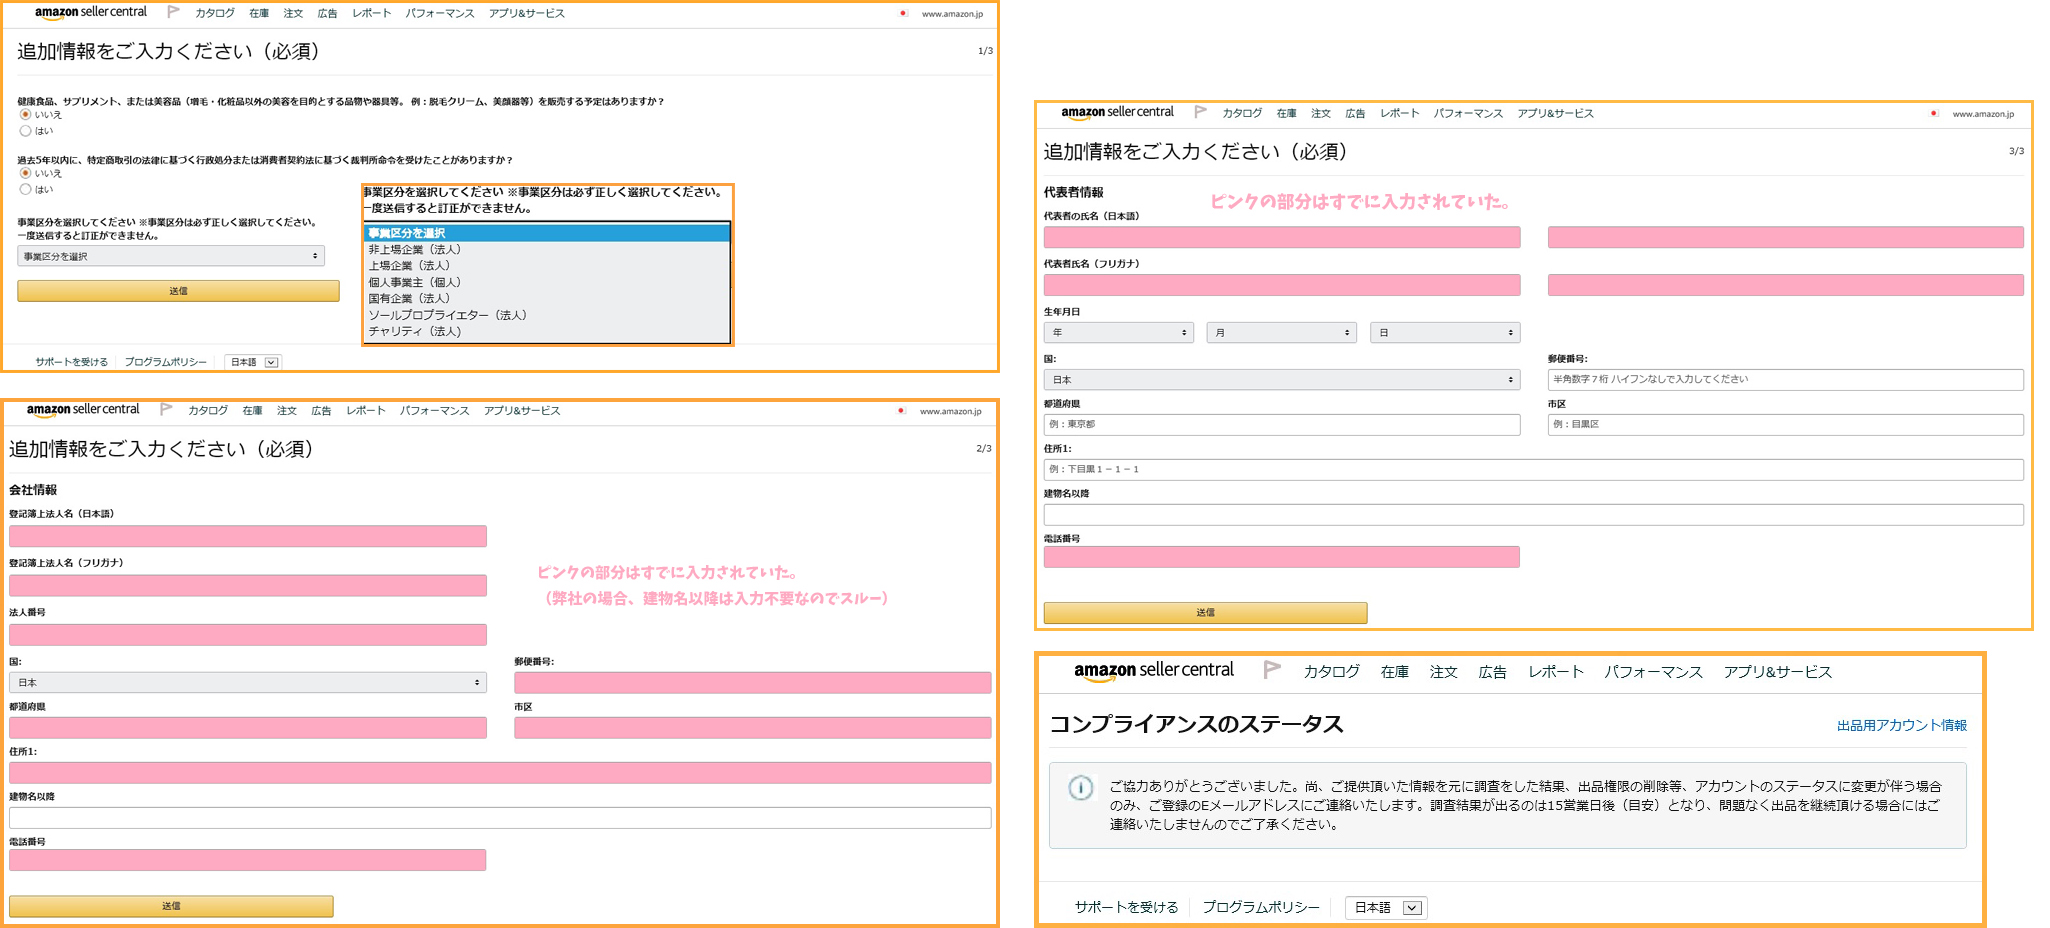Screen dimensions: 2050x928
Task: Focus the 建物名以降 field on the 3/3 page
Action: click(1533, 515)
